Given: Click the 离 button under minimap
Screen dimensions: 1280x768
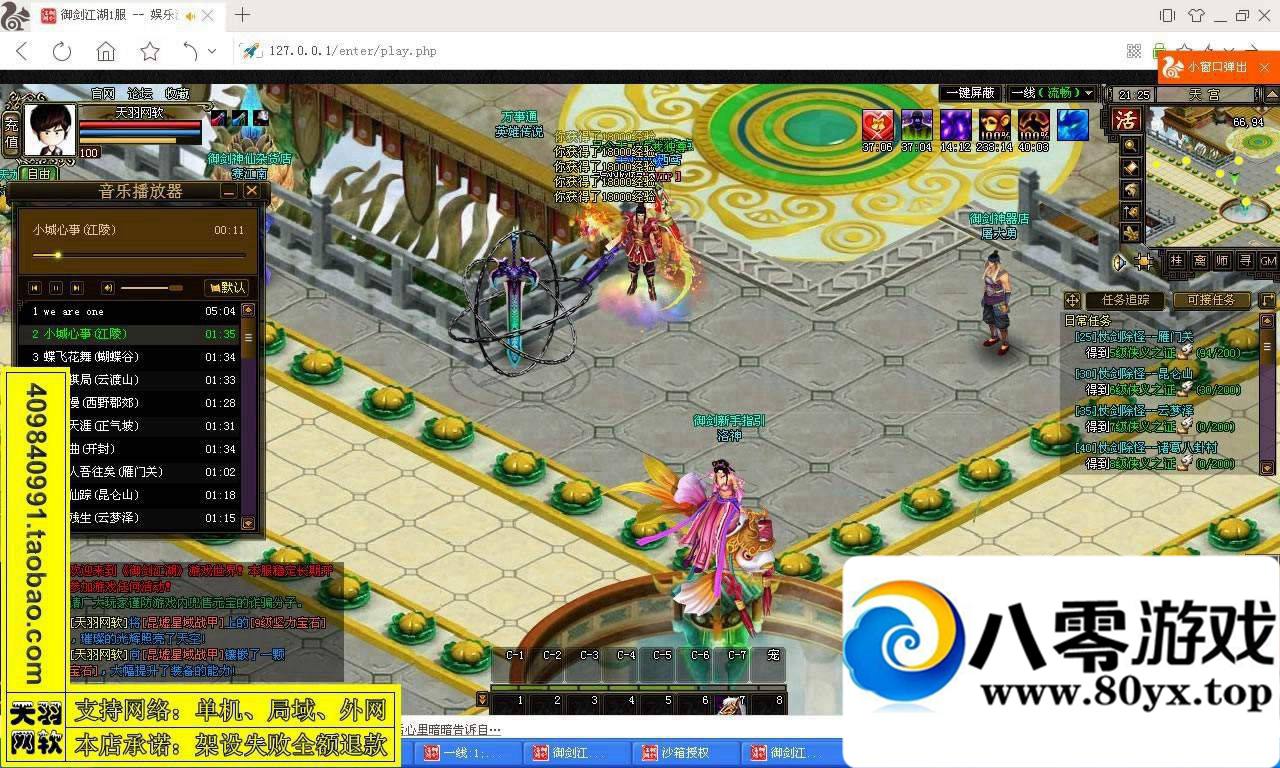Looking at the screenshot, I should coord(1199,261).
